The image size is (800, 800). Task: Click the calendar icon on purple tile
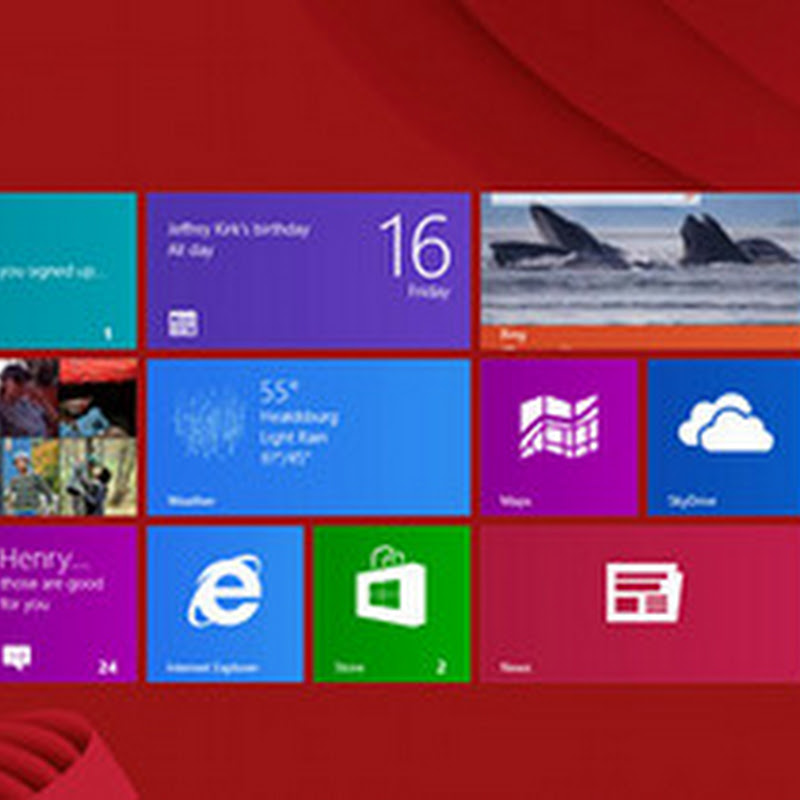(183, 322)
